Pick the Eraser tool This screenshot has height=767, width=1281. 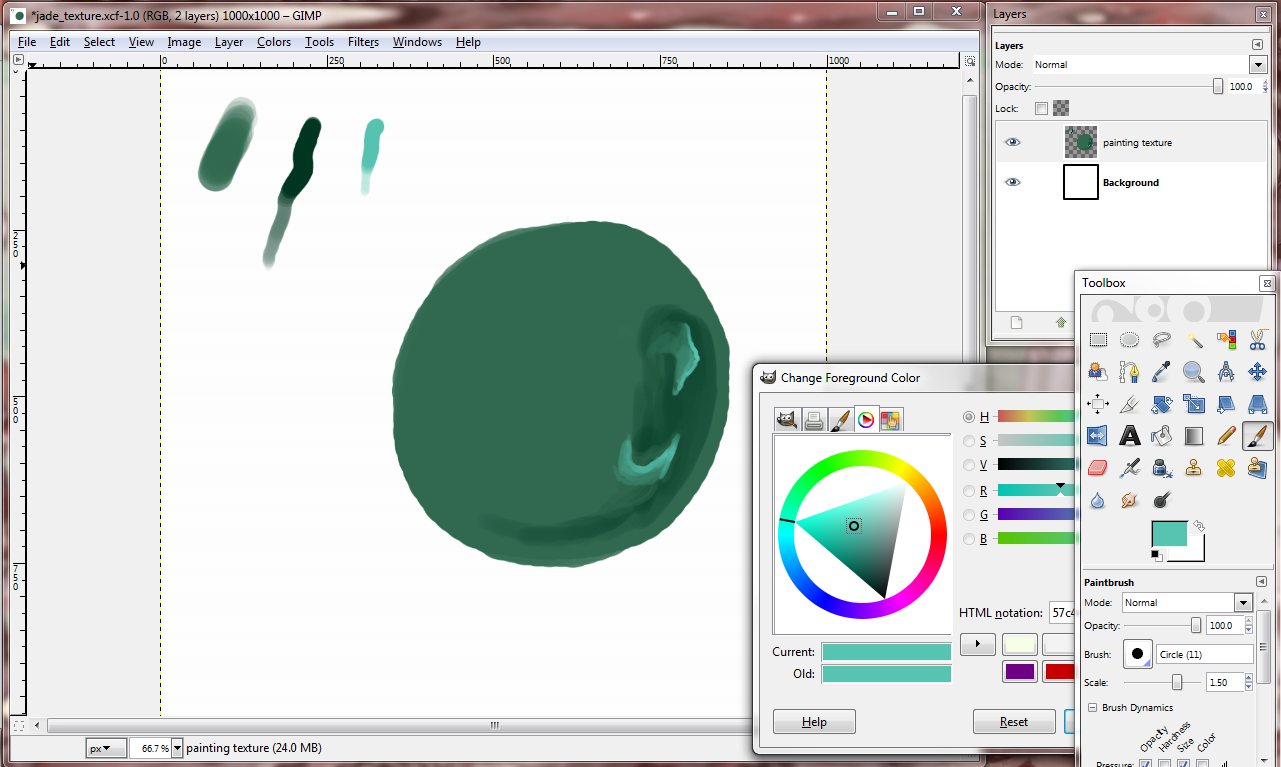click(1098, 468)
